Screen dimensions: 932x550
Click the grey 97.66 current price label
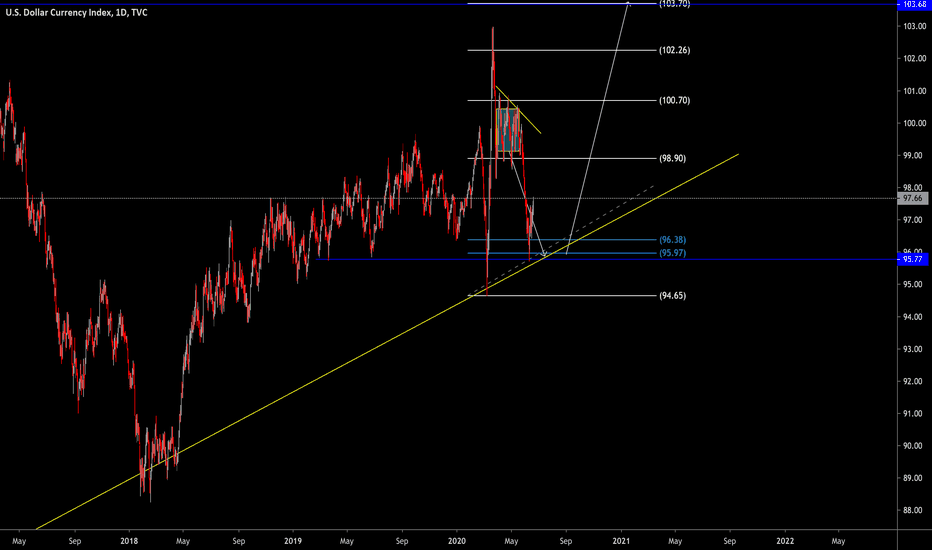coord(912,198)
